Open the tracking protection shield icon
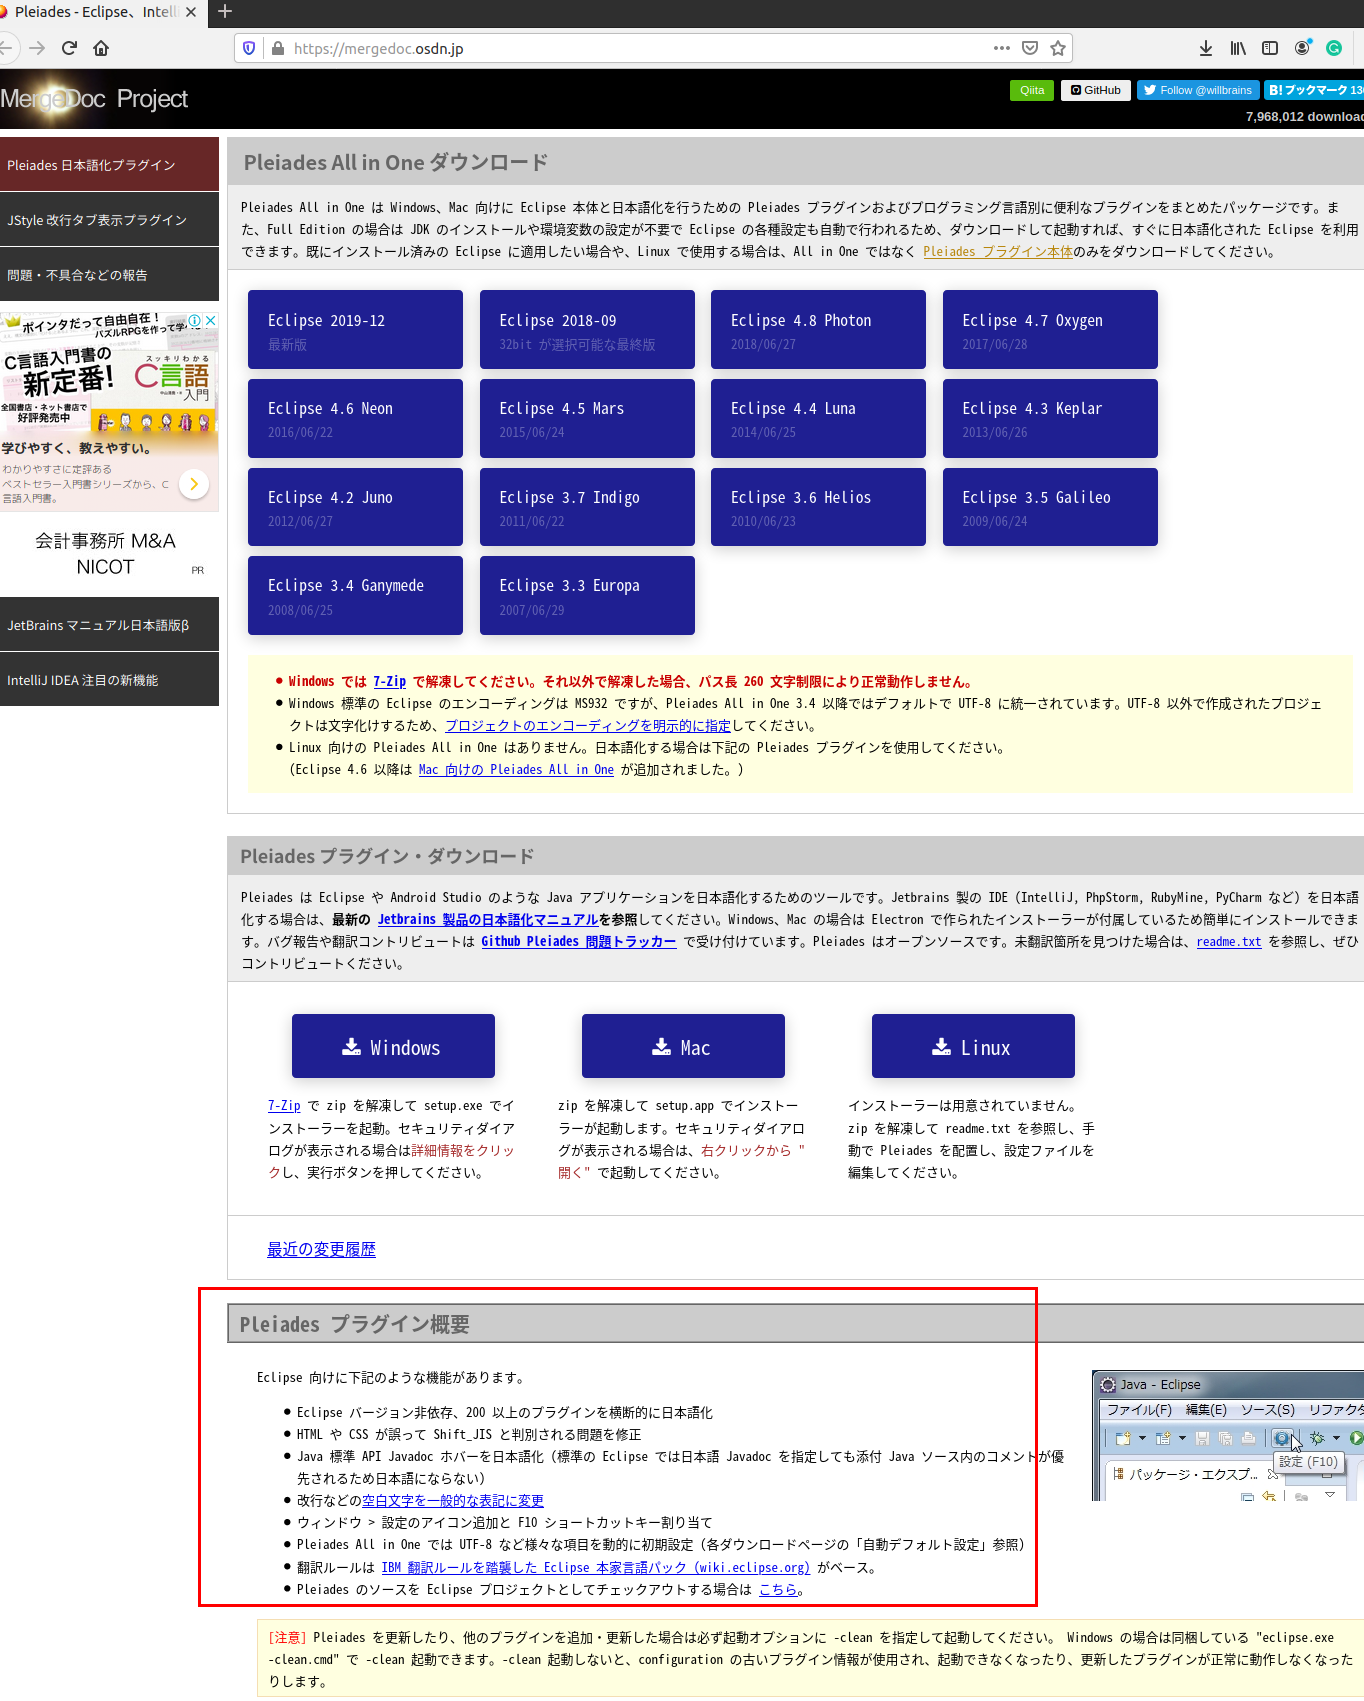 pos(249,48)
